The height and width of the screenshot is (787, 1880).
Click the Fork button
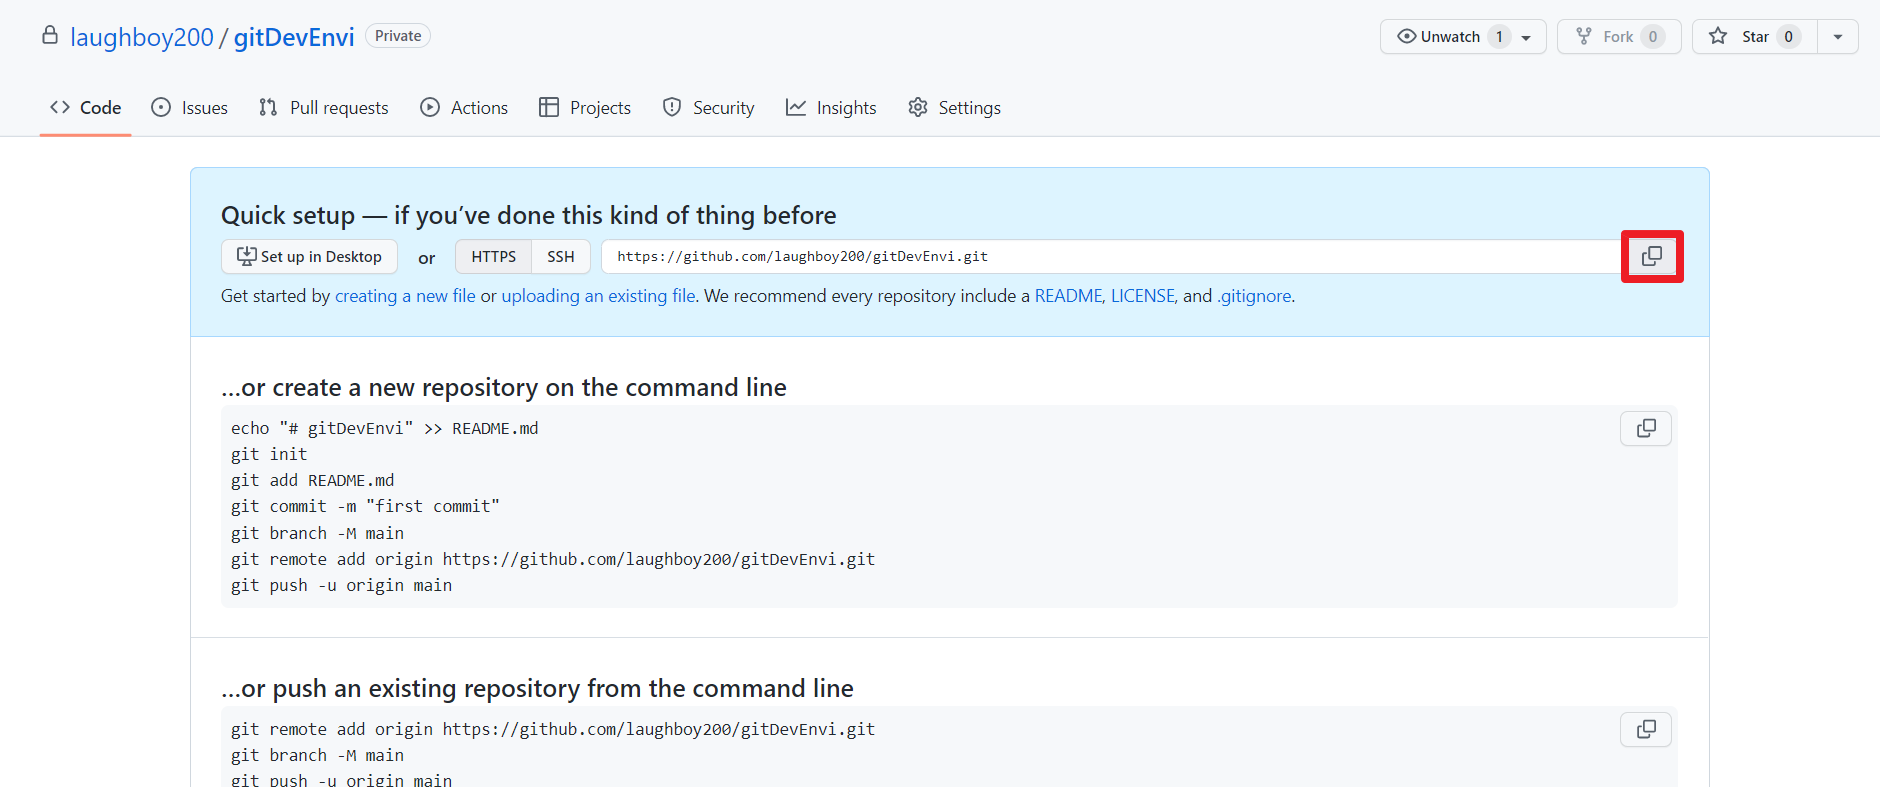tap(1619, 36)
